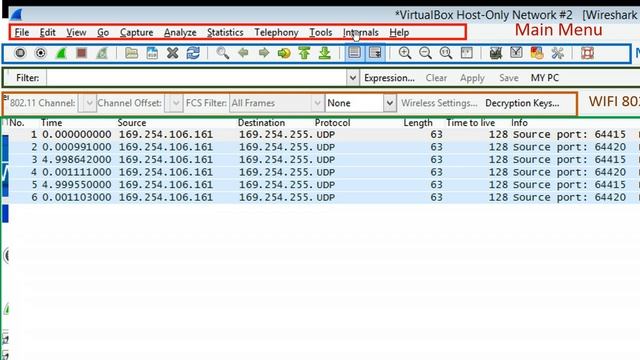The image size is (640, 360).
Task: Open the File menu
Action: pos(22,32)
